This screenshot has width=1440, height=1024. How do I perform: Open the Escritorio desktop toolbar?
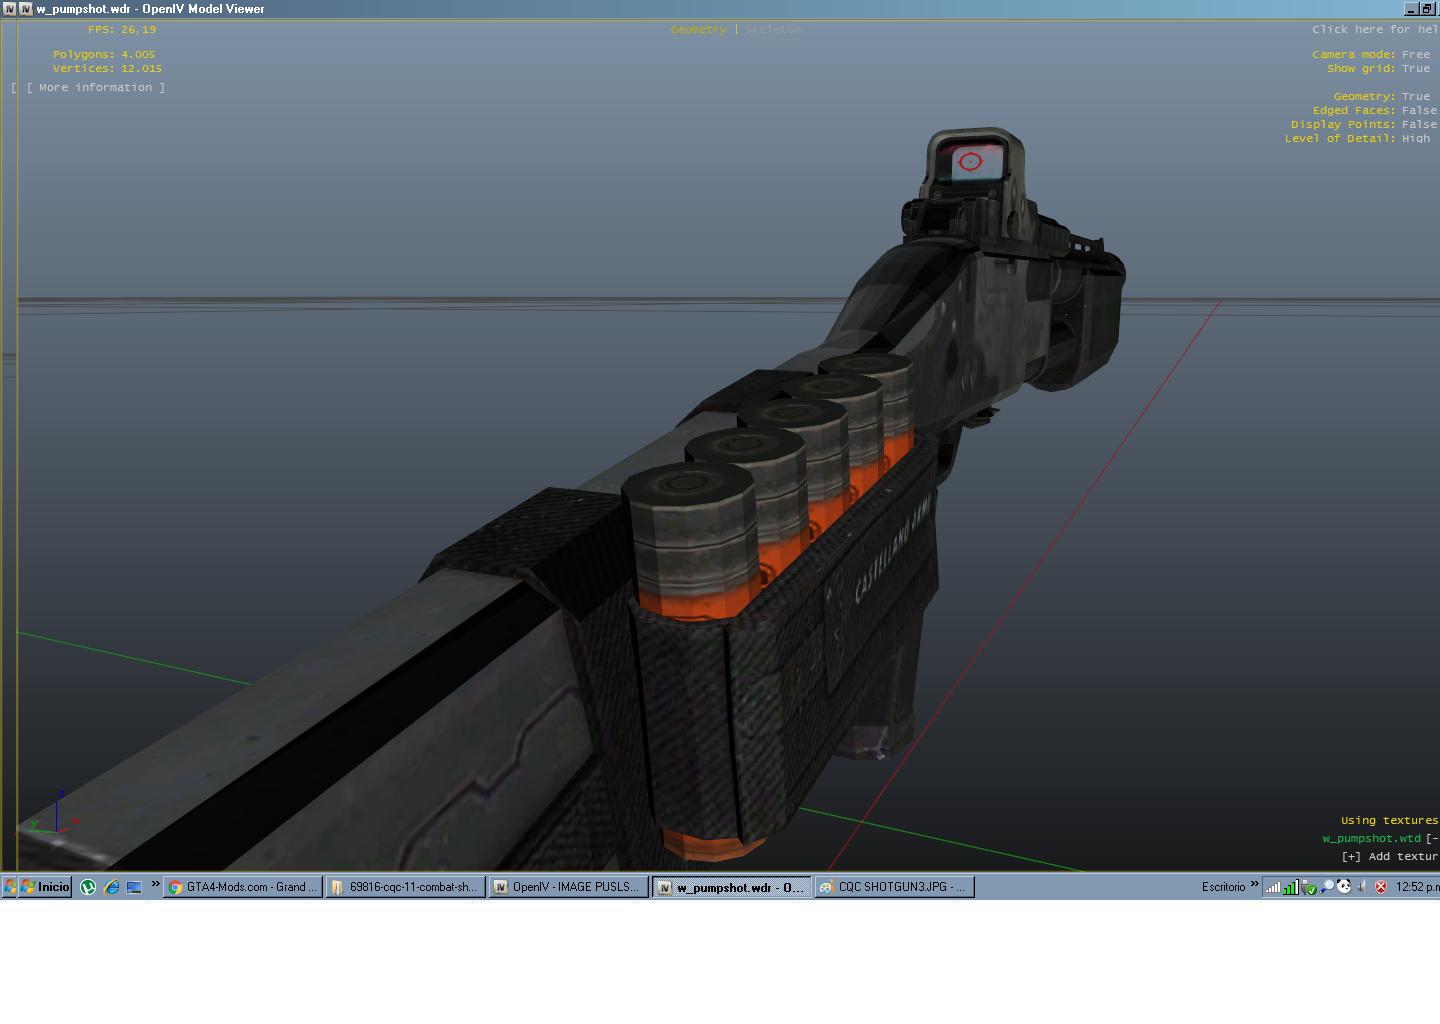(1223, 887)
